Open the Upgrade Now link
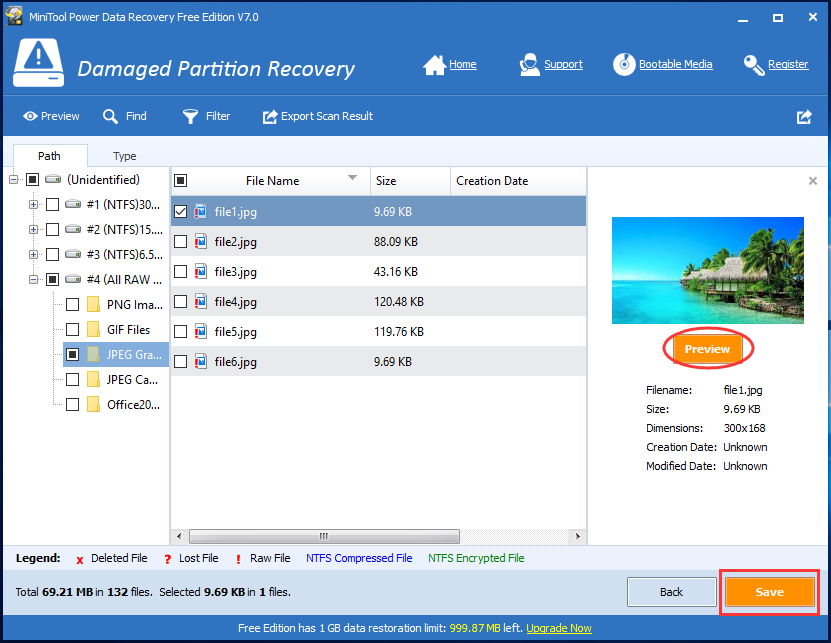This screenshot has width=831, height=643. pyautogui.click(x=559, y=628)
